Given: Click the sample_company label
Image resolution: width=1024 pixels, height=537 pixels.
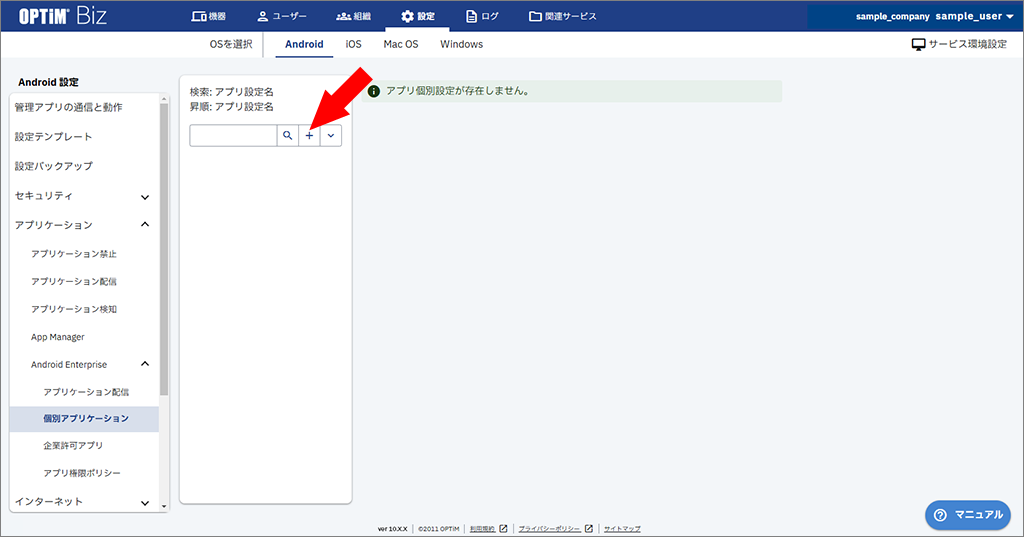Looking at the screenshot, I should tap(893, 16).
